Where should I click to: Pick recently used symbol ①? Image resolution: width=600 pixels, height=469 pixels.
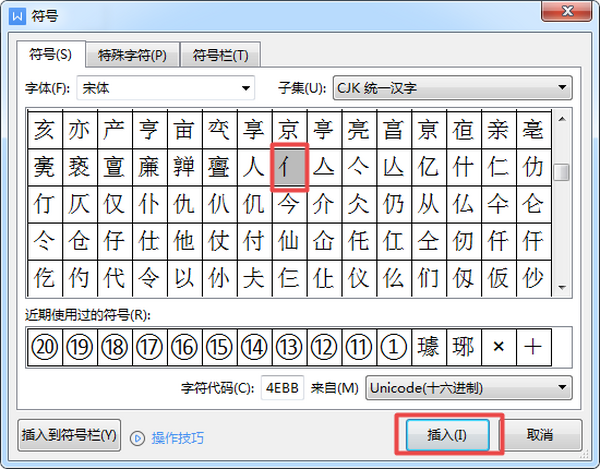click(x=394, y=347)
